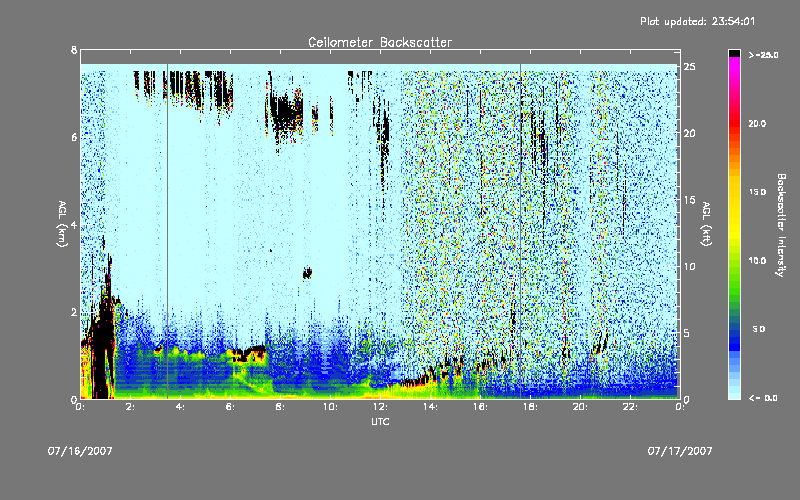Click the "Ceilometer Backscatter" plot title
Screen dimensions: 800x500
tap(380, 42)
